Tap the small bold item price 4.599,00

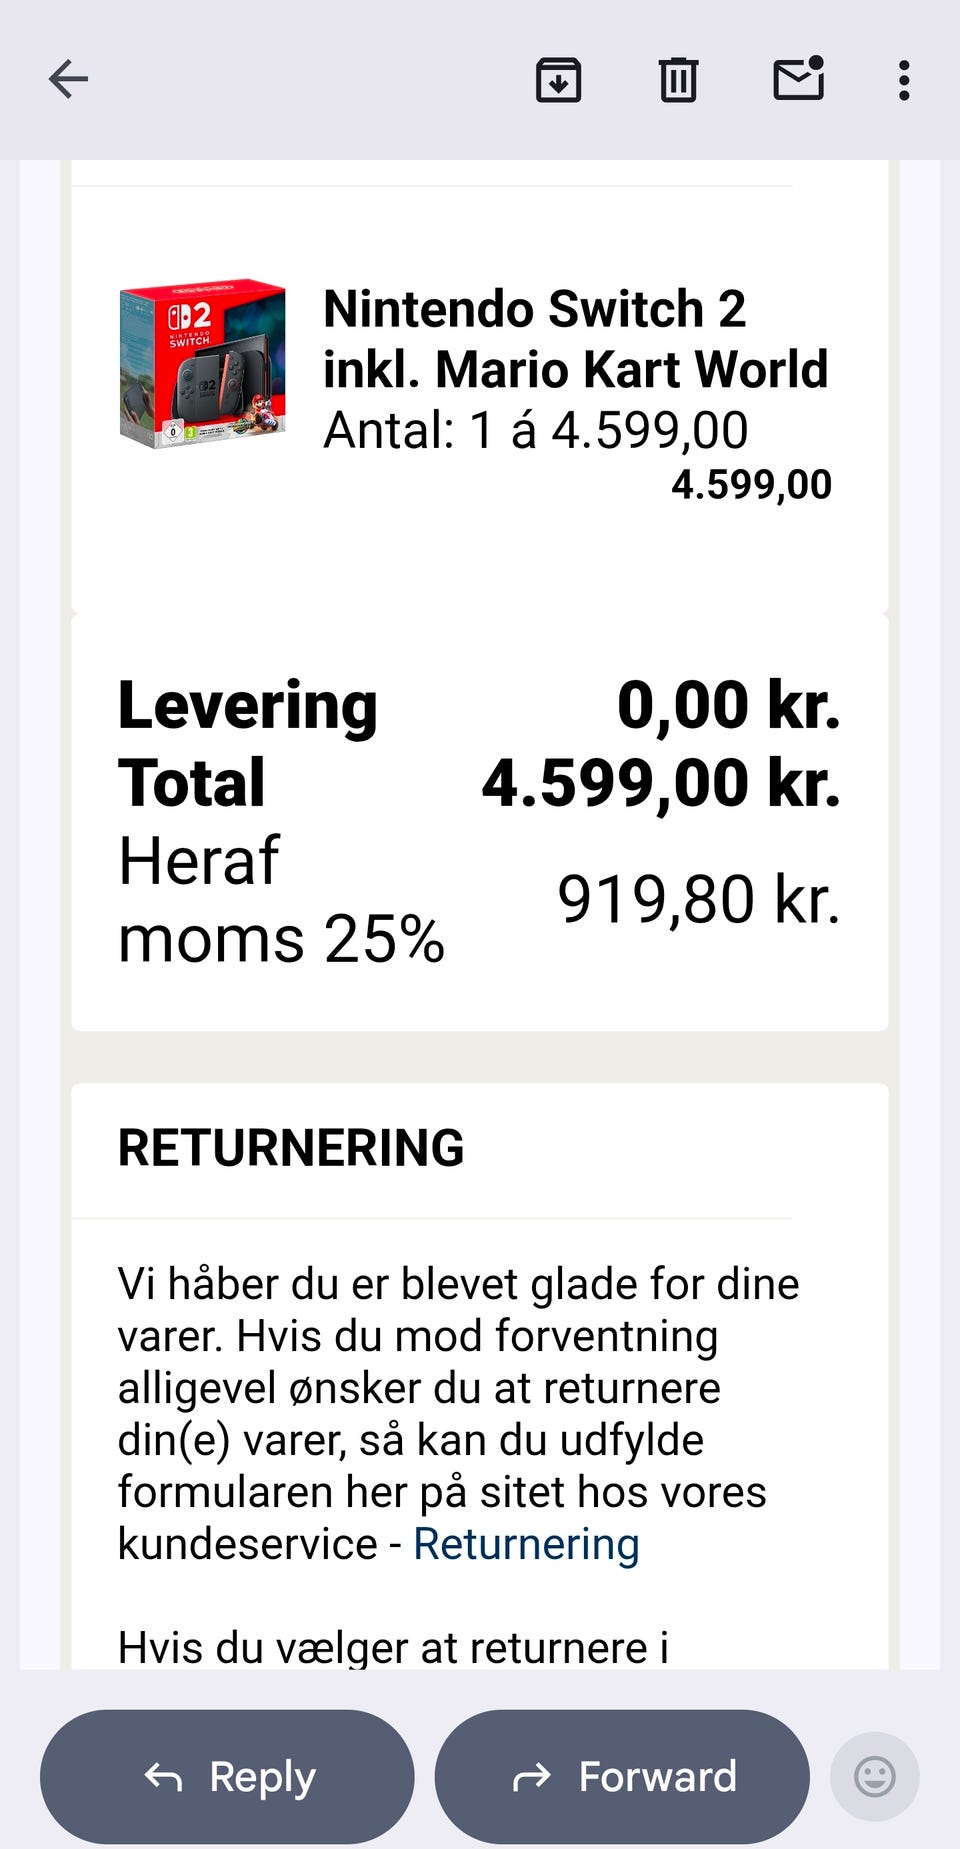click(x=751, y=485)
